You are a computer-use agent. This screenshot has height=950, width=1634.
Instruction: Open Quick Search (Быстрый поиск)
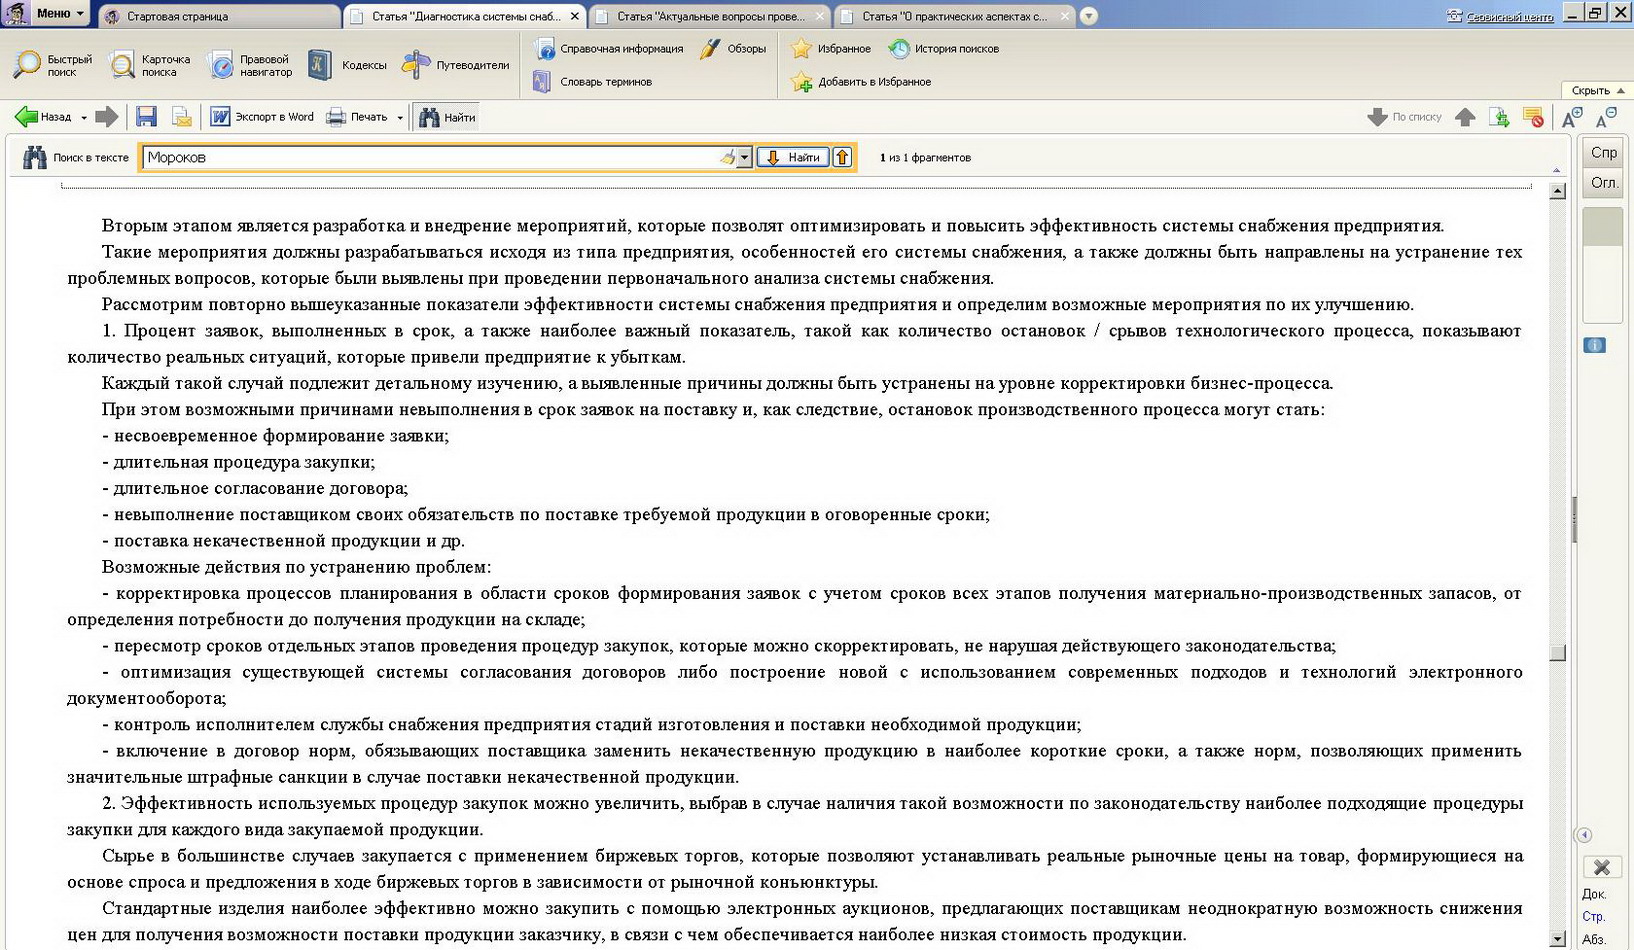point(53,65)
